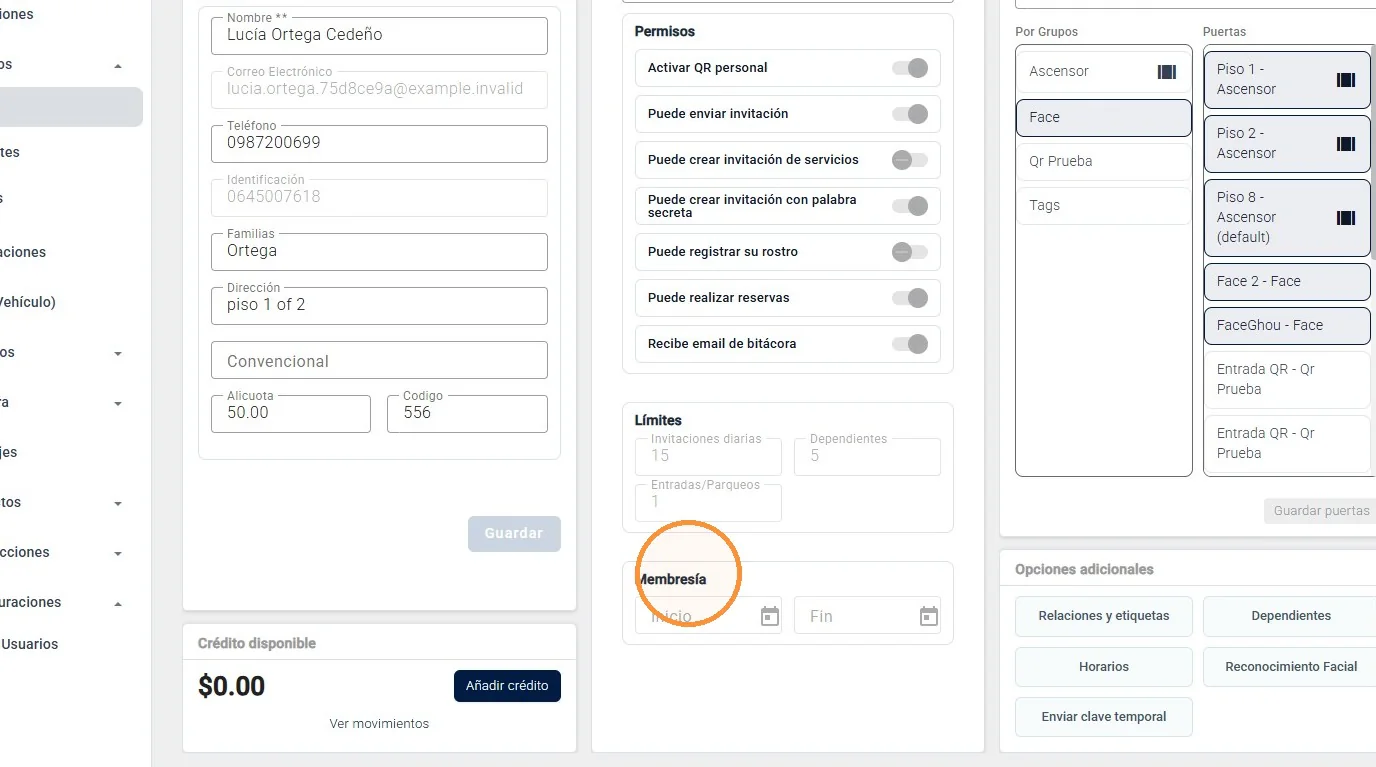Open the Inicio membership calendar picker
Image resolution: width=1376 pixels, height=767 pixels.
pyautogui.click(x=769, y=616)
